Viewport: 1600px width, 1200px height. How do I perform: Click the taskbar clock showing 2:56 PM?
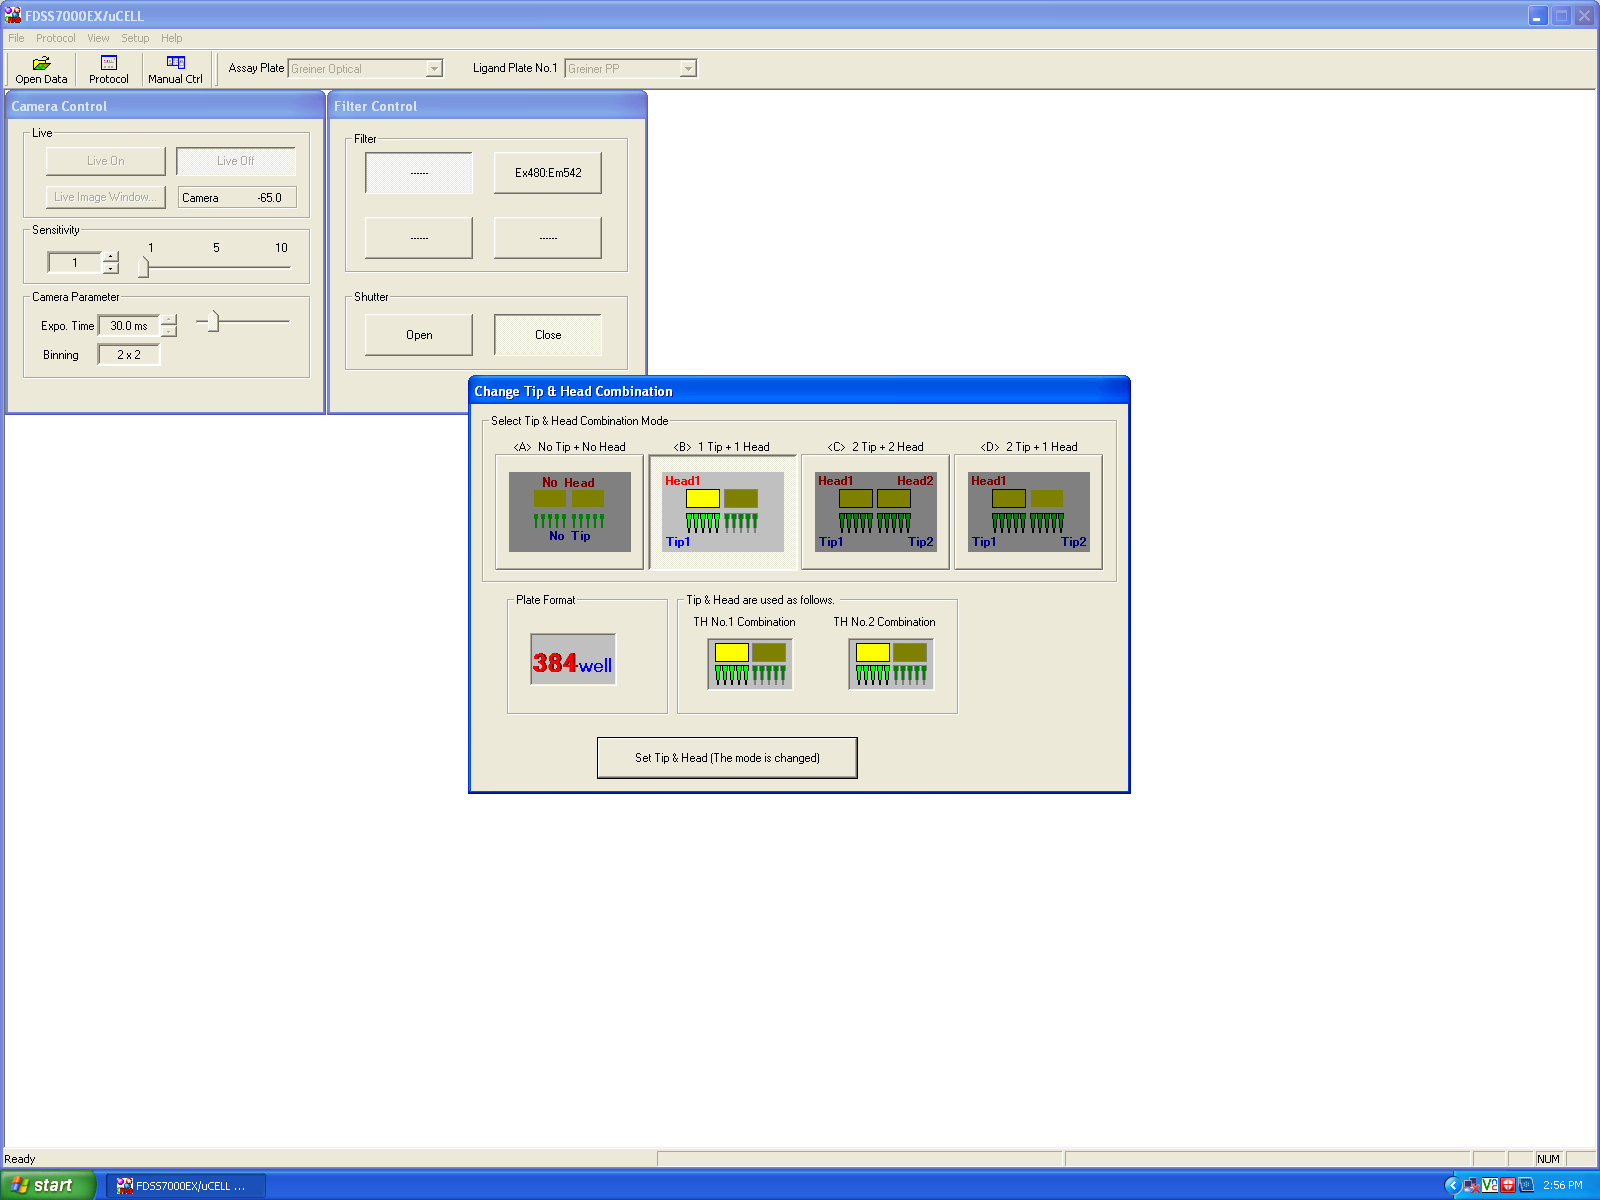1563,1185
